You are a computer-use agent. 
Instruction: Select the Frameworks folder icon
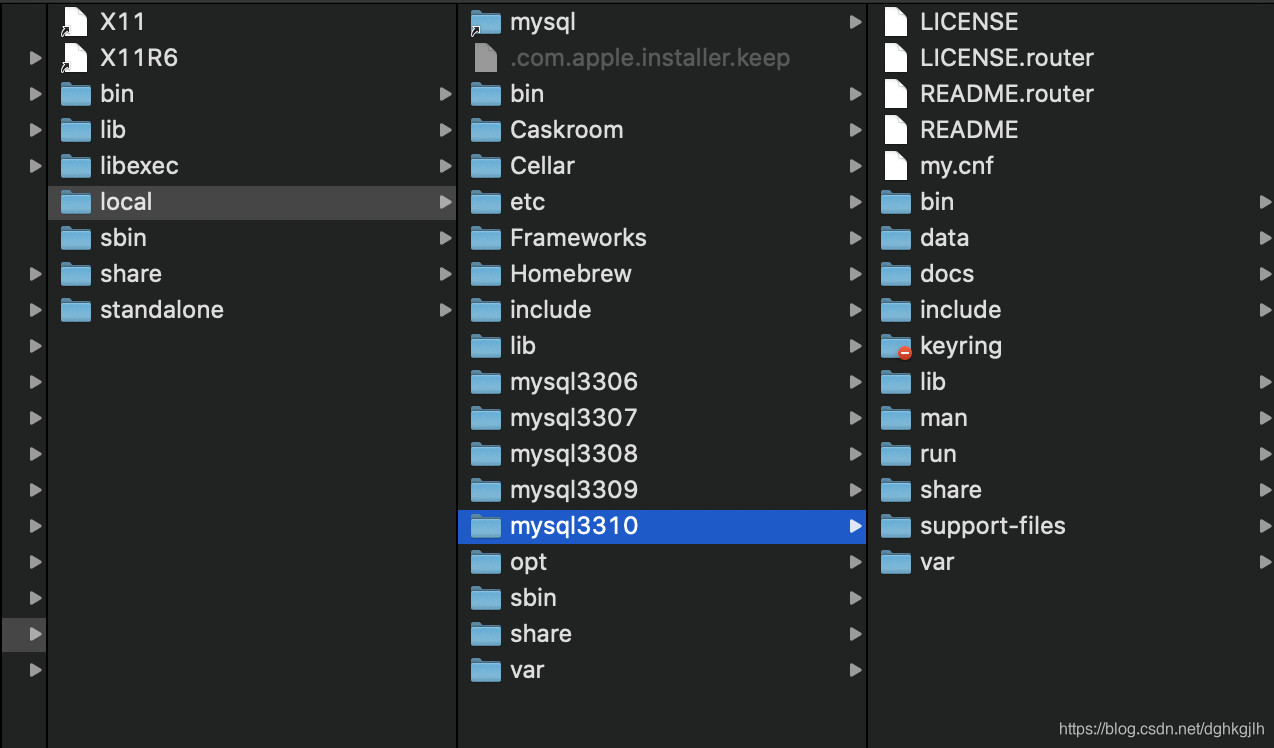[486, 238]
